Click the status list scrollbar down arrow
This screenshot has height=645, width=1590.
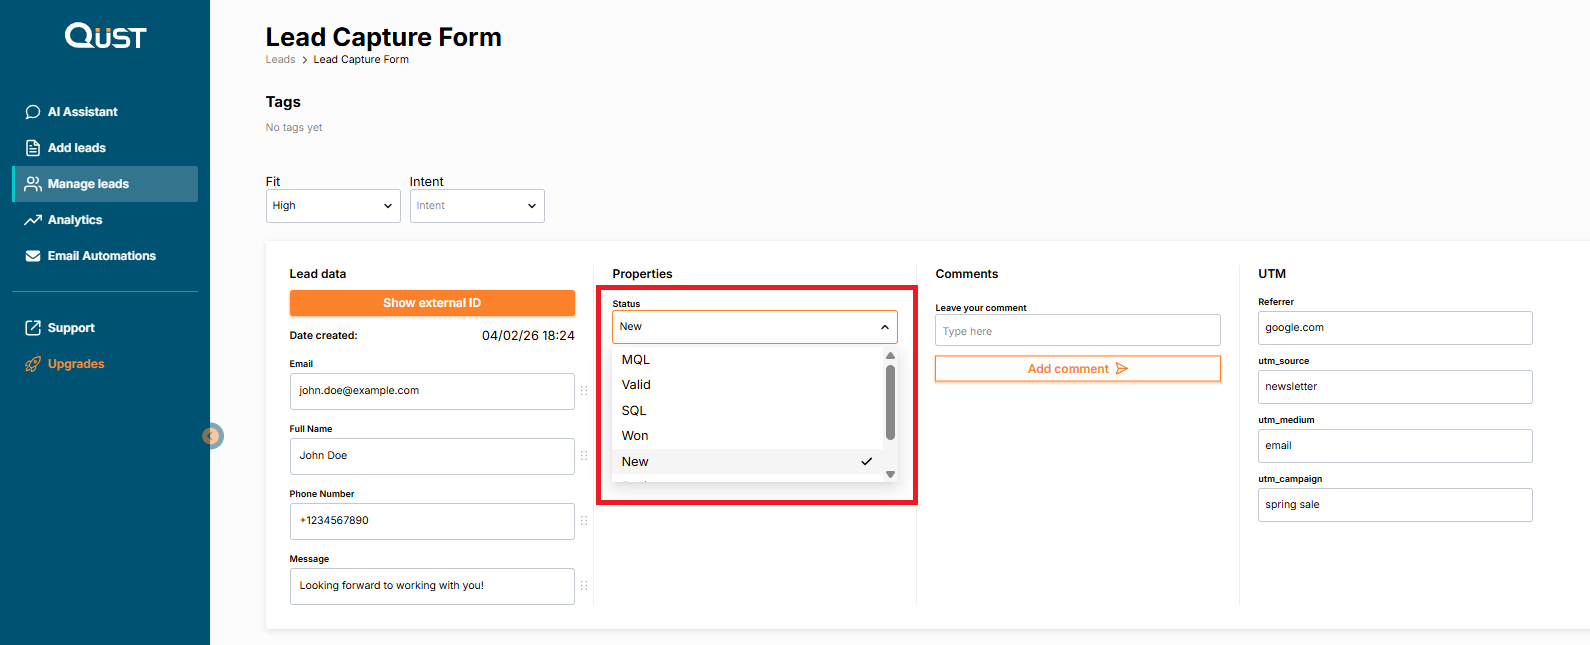coord(890,475)
